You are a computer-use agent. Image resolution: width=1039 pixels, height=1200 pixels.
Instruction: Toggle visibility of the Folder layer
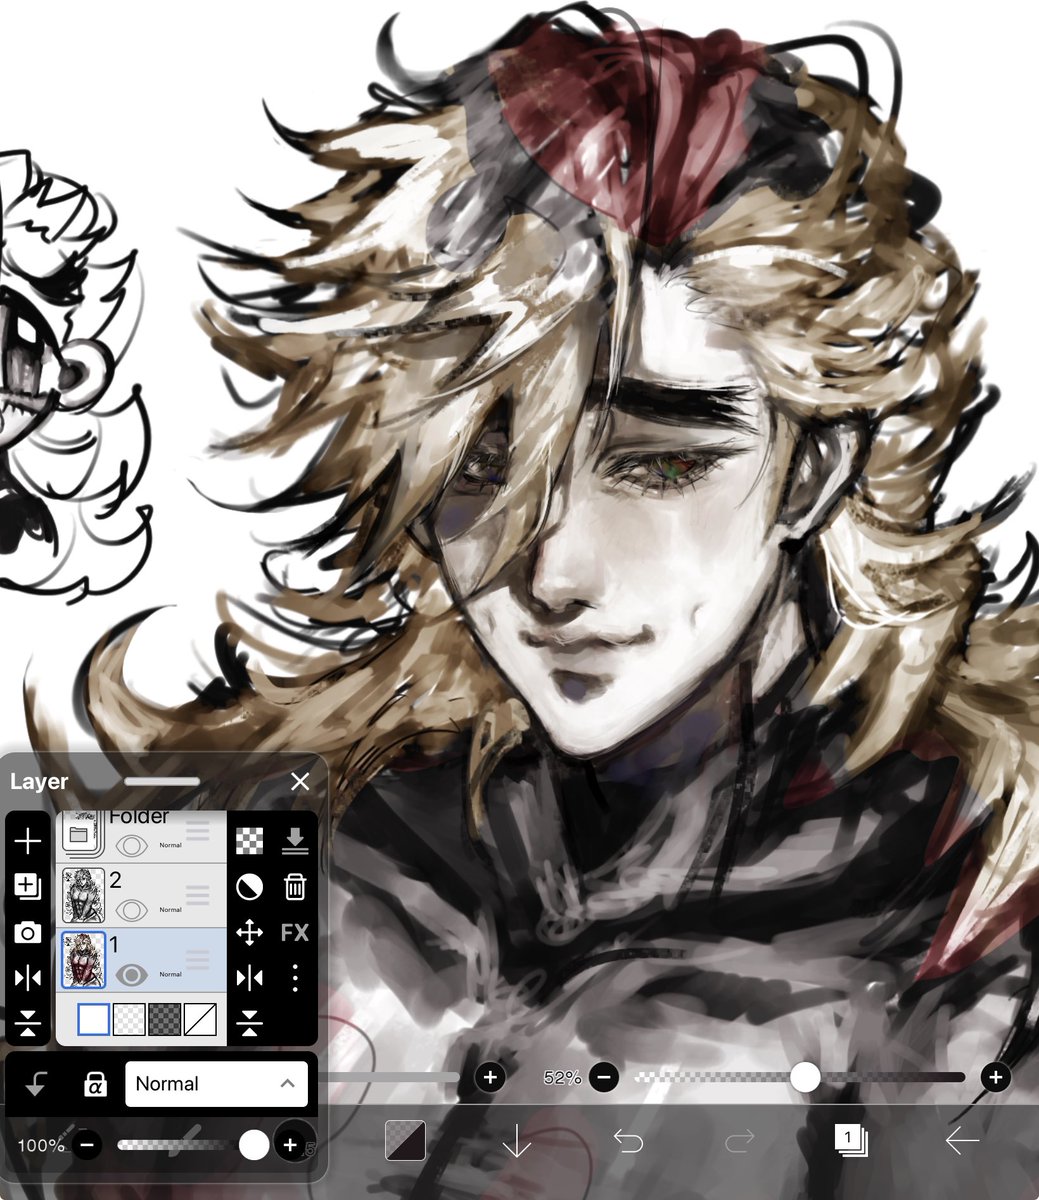[132, 846]
